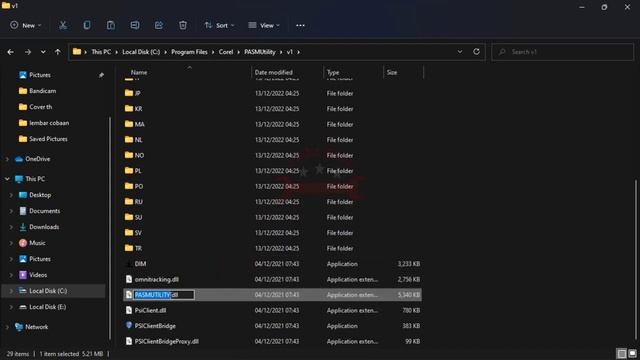The width and height of the screenshot is (640, 360).
Task: Navigate to PASMUtility breadcrumb
Action: pos(260,52)
